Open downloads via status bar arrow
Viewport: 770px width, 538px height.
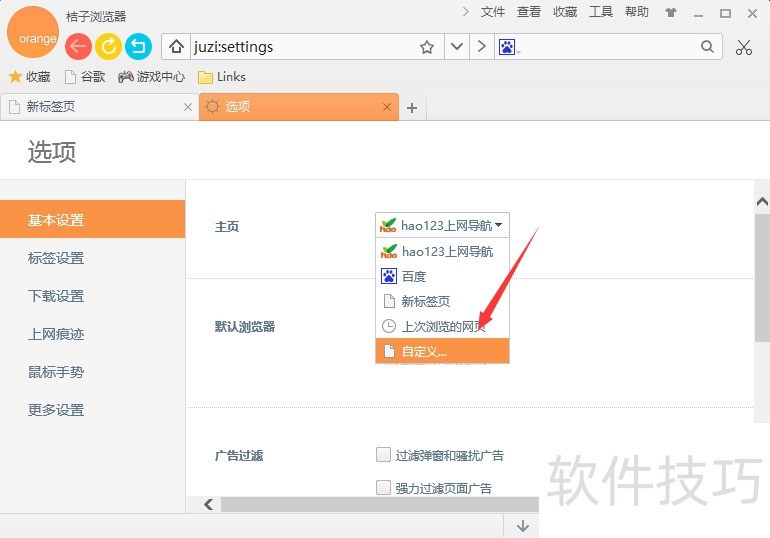point(522,526)
